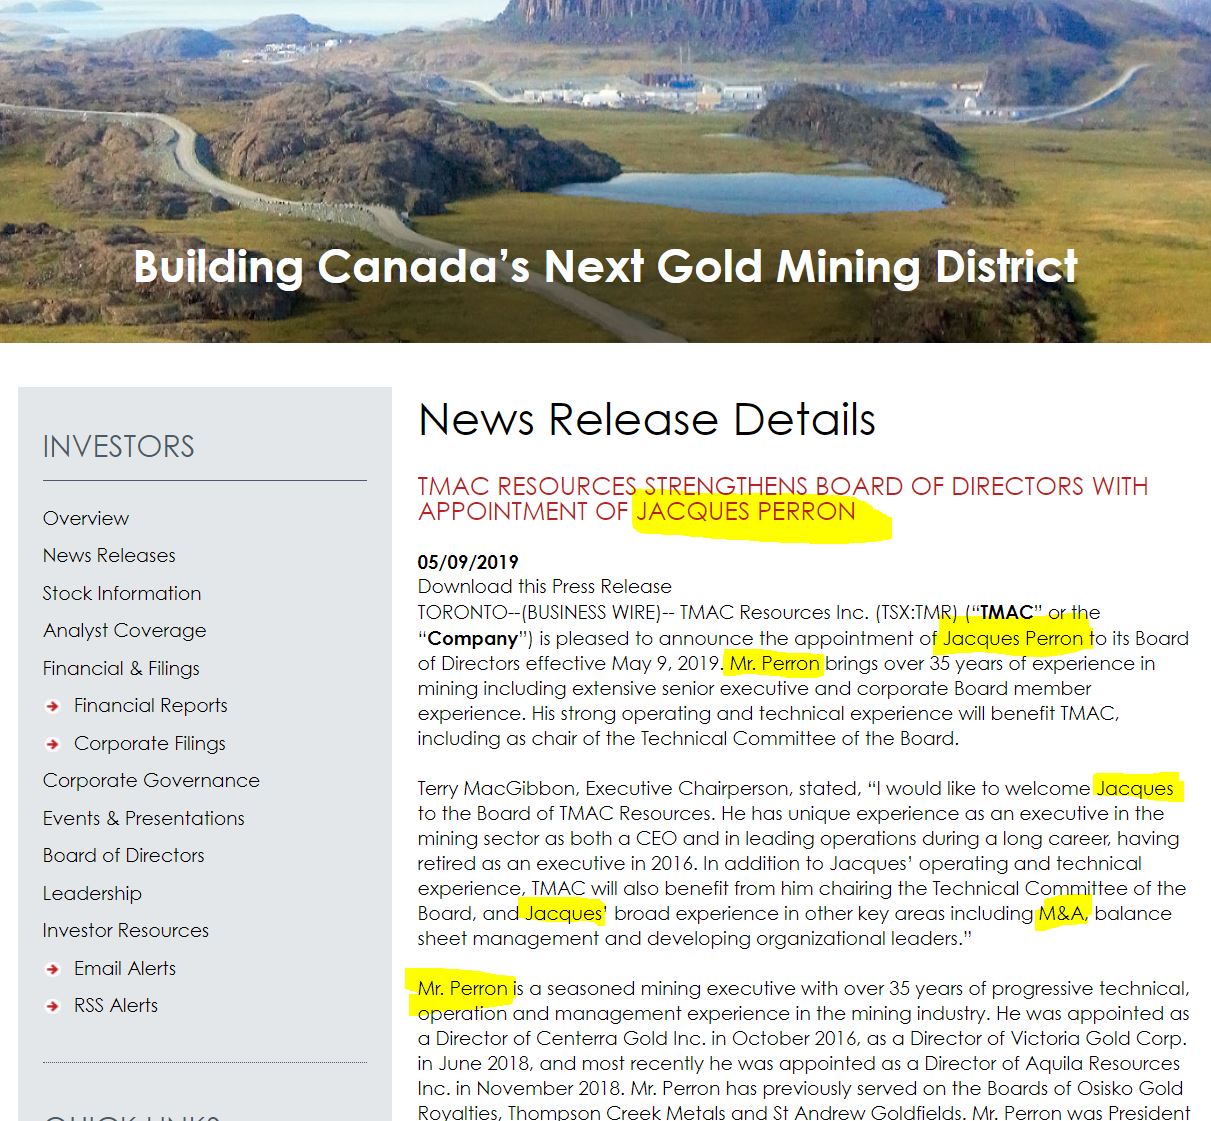Click the red press release headline about Jacques Perron
The image size is (1211, 1121).
[783, 498]
